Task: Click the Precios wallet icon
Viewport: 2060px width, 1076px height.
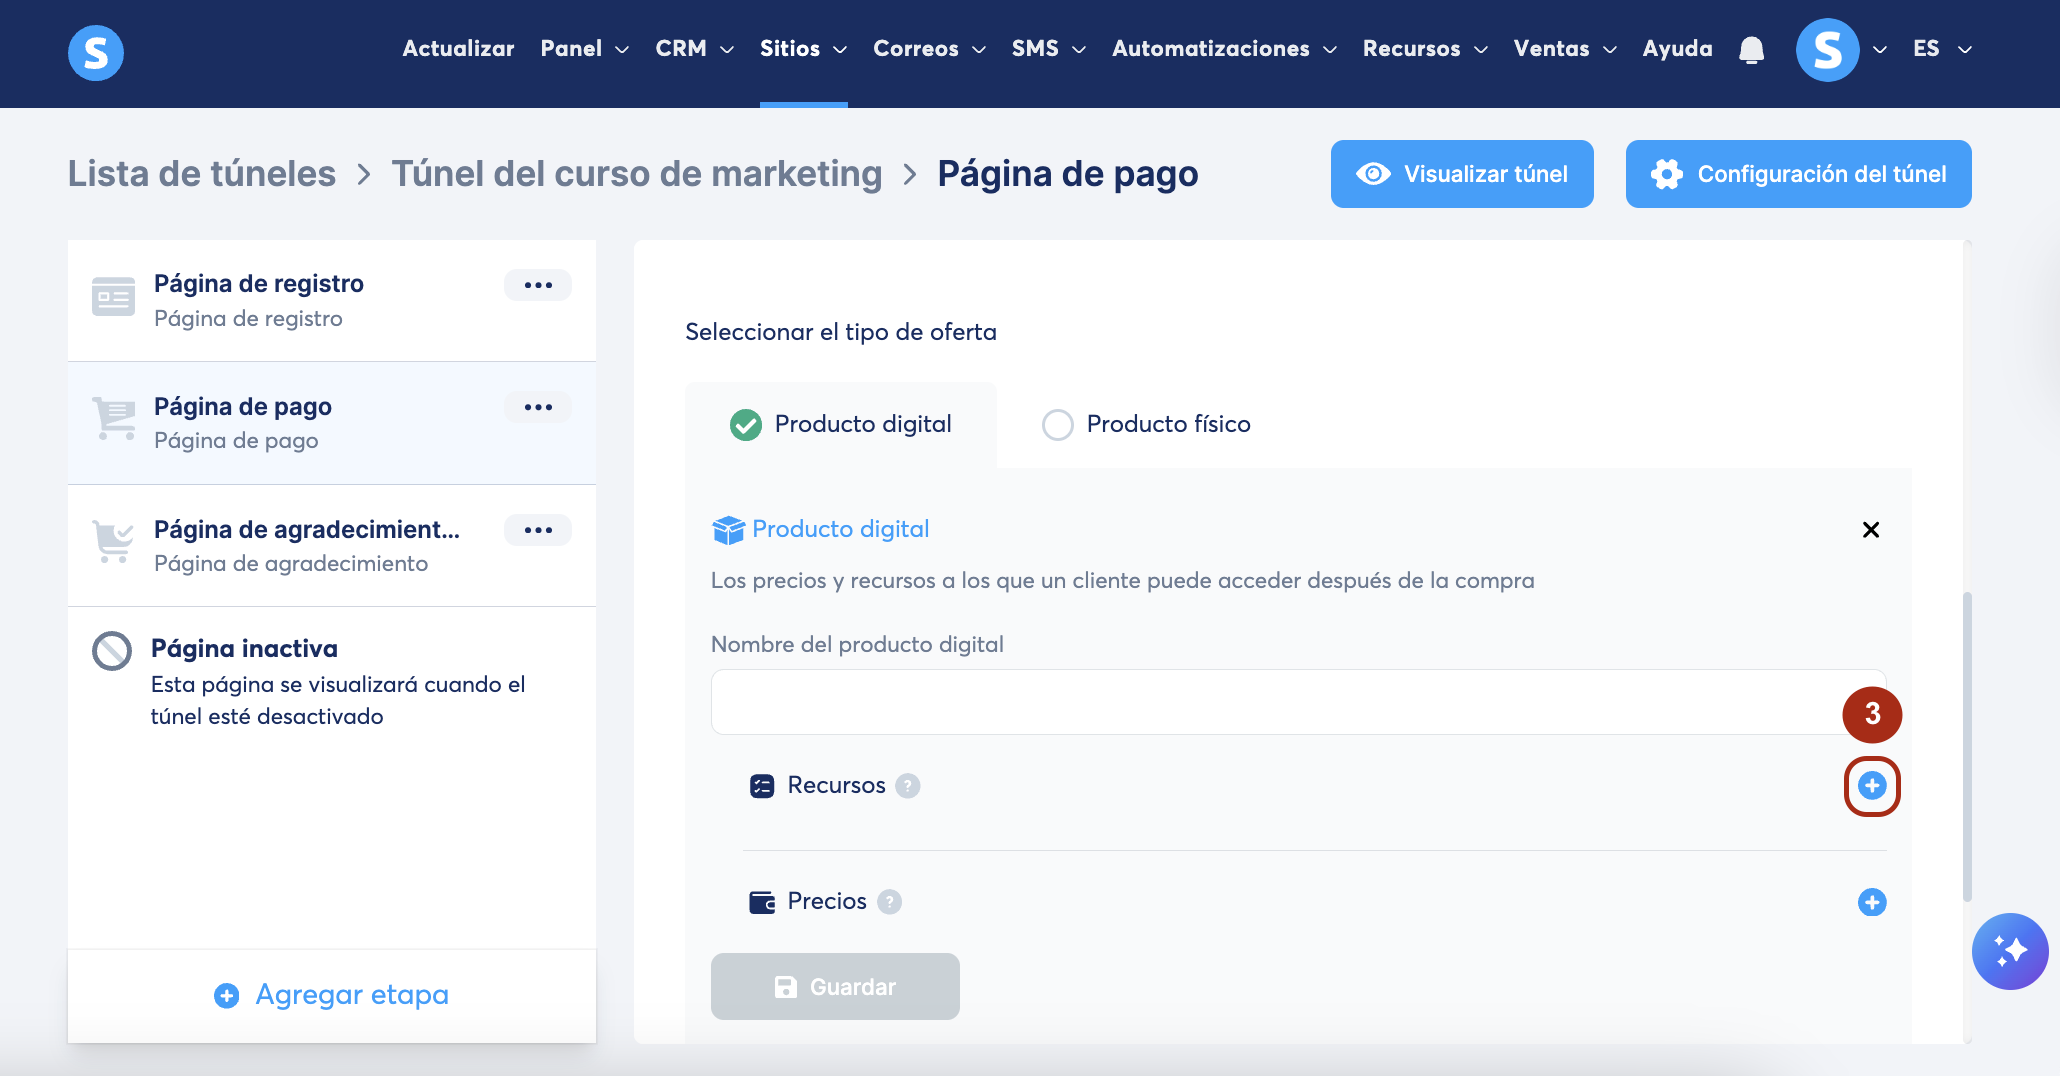Action: [x=762, y=902]
